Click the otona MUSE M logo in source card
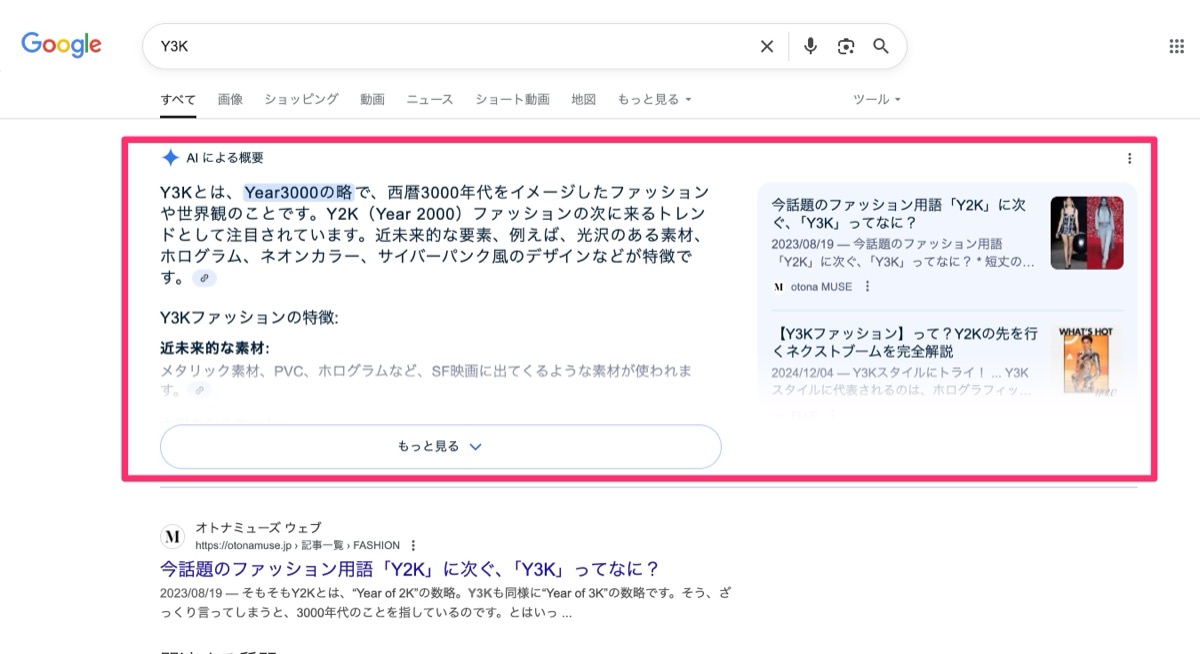Image resolution: width=1200 pixels, height=654 pixels. coord(778,286)
